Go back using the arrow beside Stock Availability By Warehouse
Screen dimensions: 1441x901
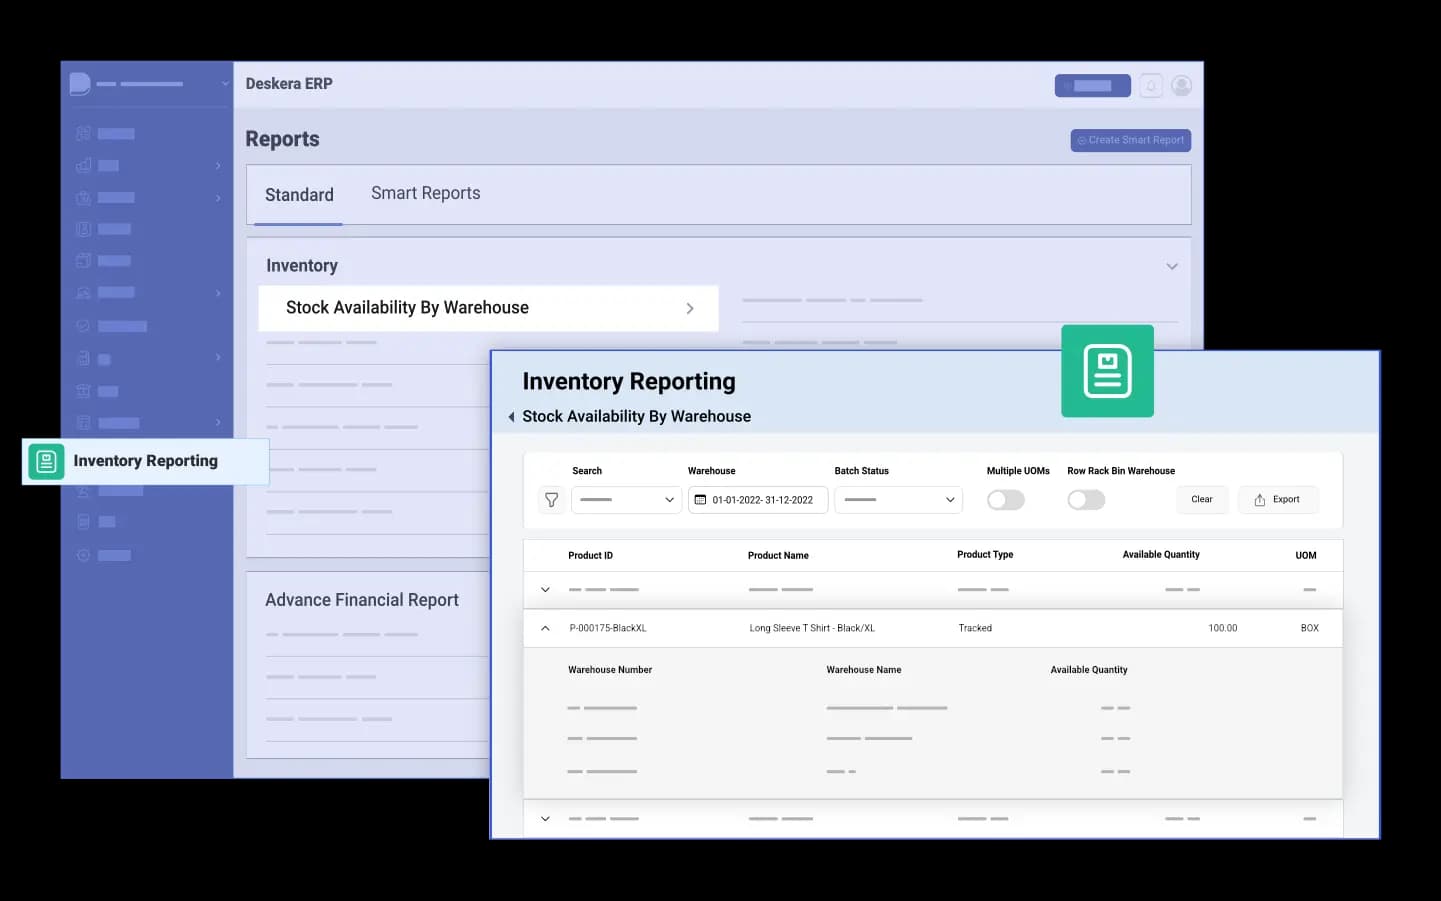[x=512, y=417]
